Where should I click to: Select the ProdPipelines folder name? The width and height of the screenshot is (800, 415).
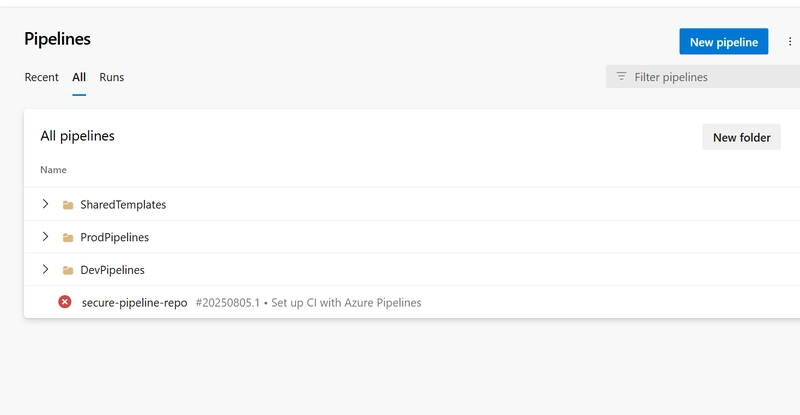pyautogui.click(x=114, y=237)
